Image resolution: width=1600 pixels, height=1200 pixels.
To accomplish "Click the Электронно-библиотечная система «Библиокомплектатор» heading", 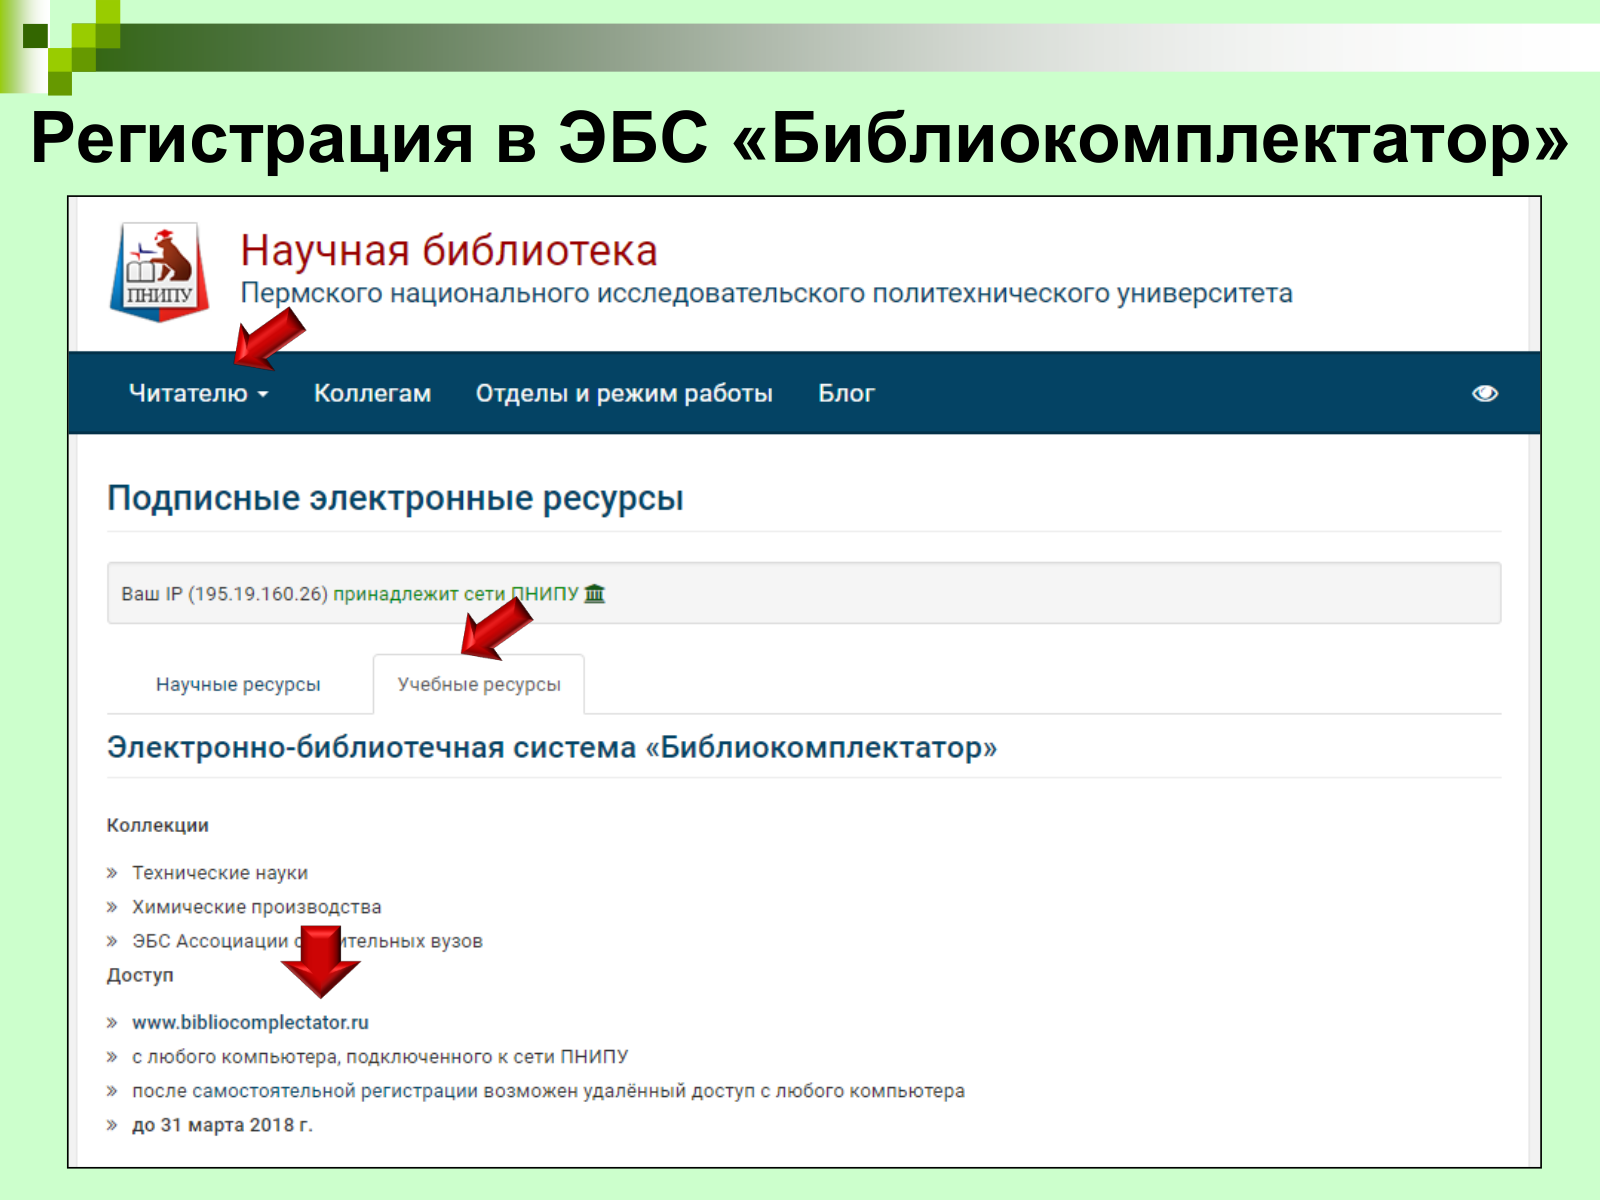I will point(552,747).
